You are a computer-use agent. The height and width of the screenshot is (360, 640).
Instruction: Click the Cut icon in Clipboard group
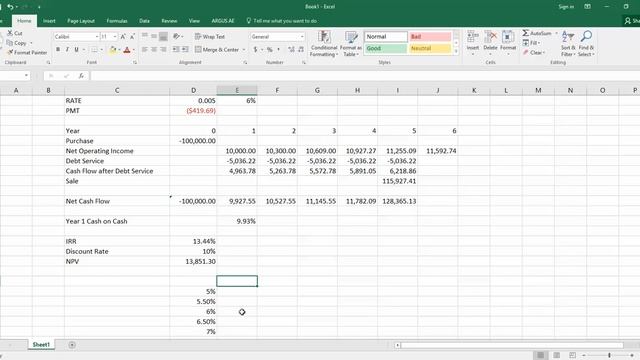tap(10, 33)
